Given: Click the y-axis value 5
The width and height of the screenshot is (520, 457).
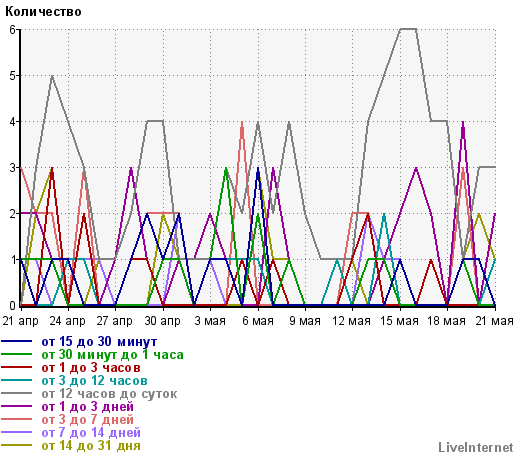Looking at the screenshot, I should coord(13,76).
